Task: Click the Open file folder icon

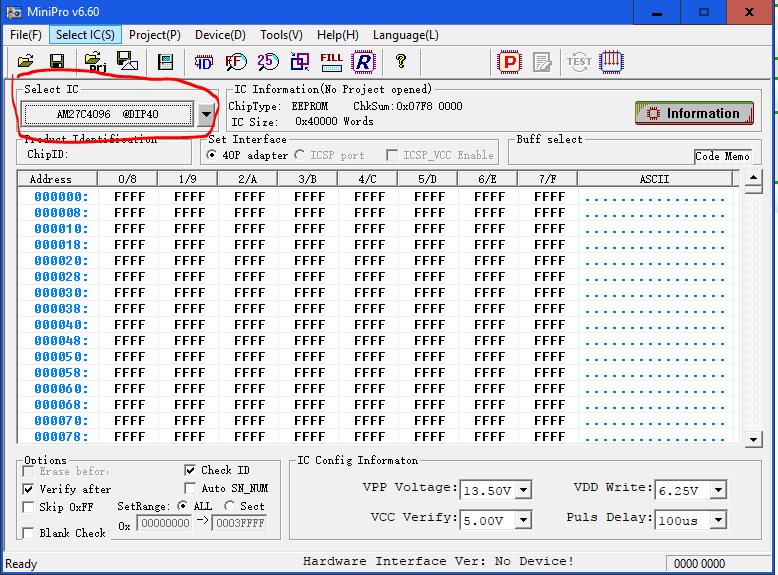Action: pos(25,62)
